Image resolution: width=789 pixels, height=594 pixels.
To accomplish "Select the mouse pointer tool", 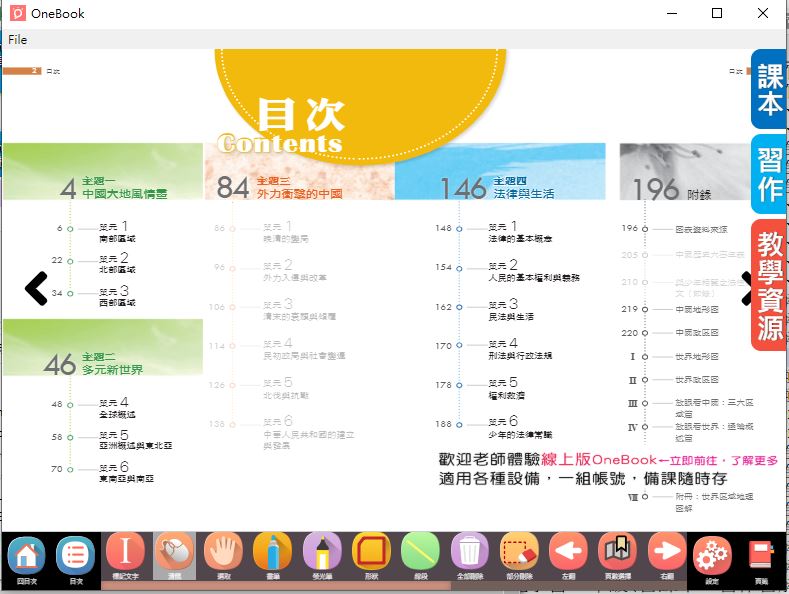I will pyautogui.click(x=175, y=554).
